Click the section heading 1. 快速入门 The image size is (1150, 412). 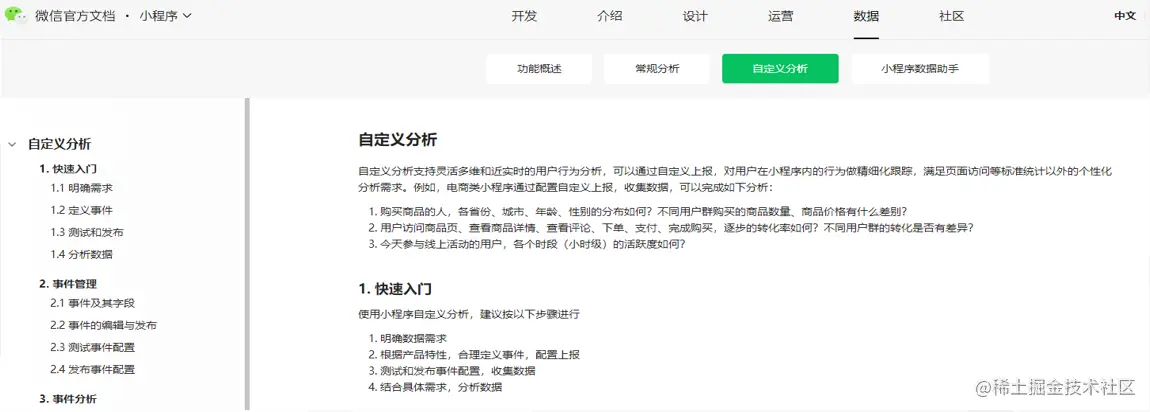pyautogui.click(x=395, y=289)
